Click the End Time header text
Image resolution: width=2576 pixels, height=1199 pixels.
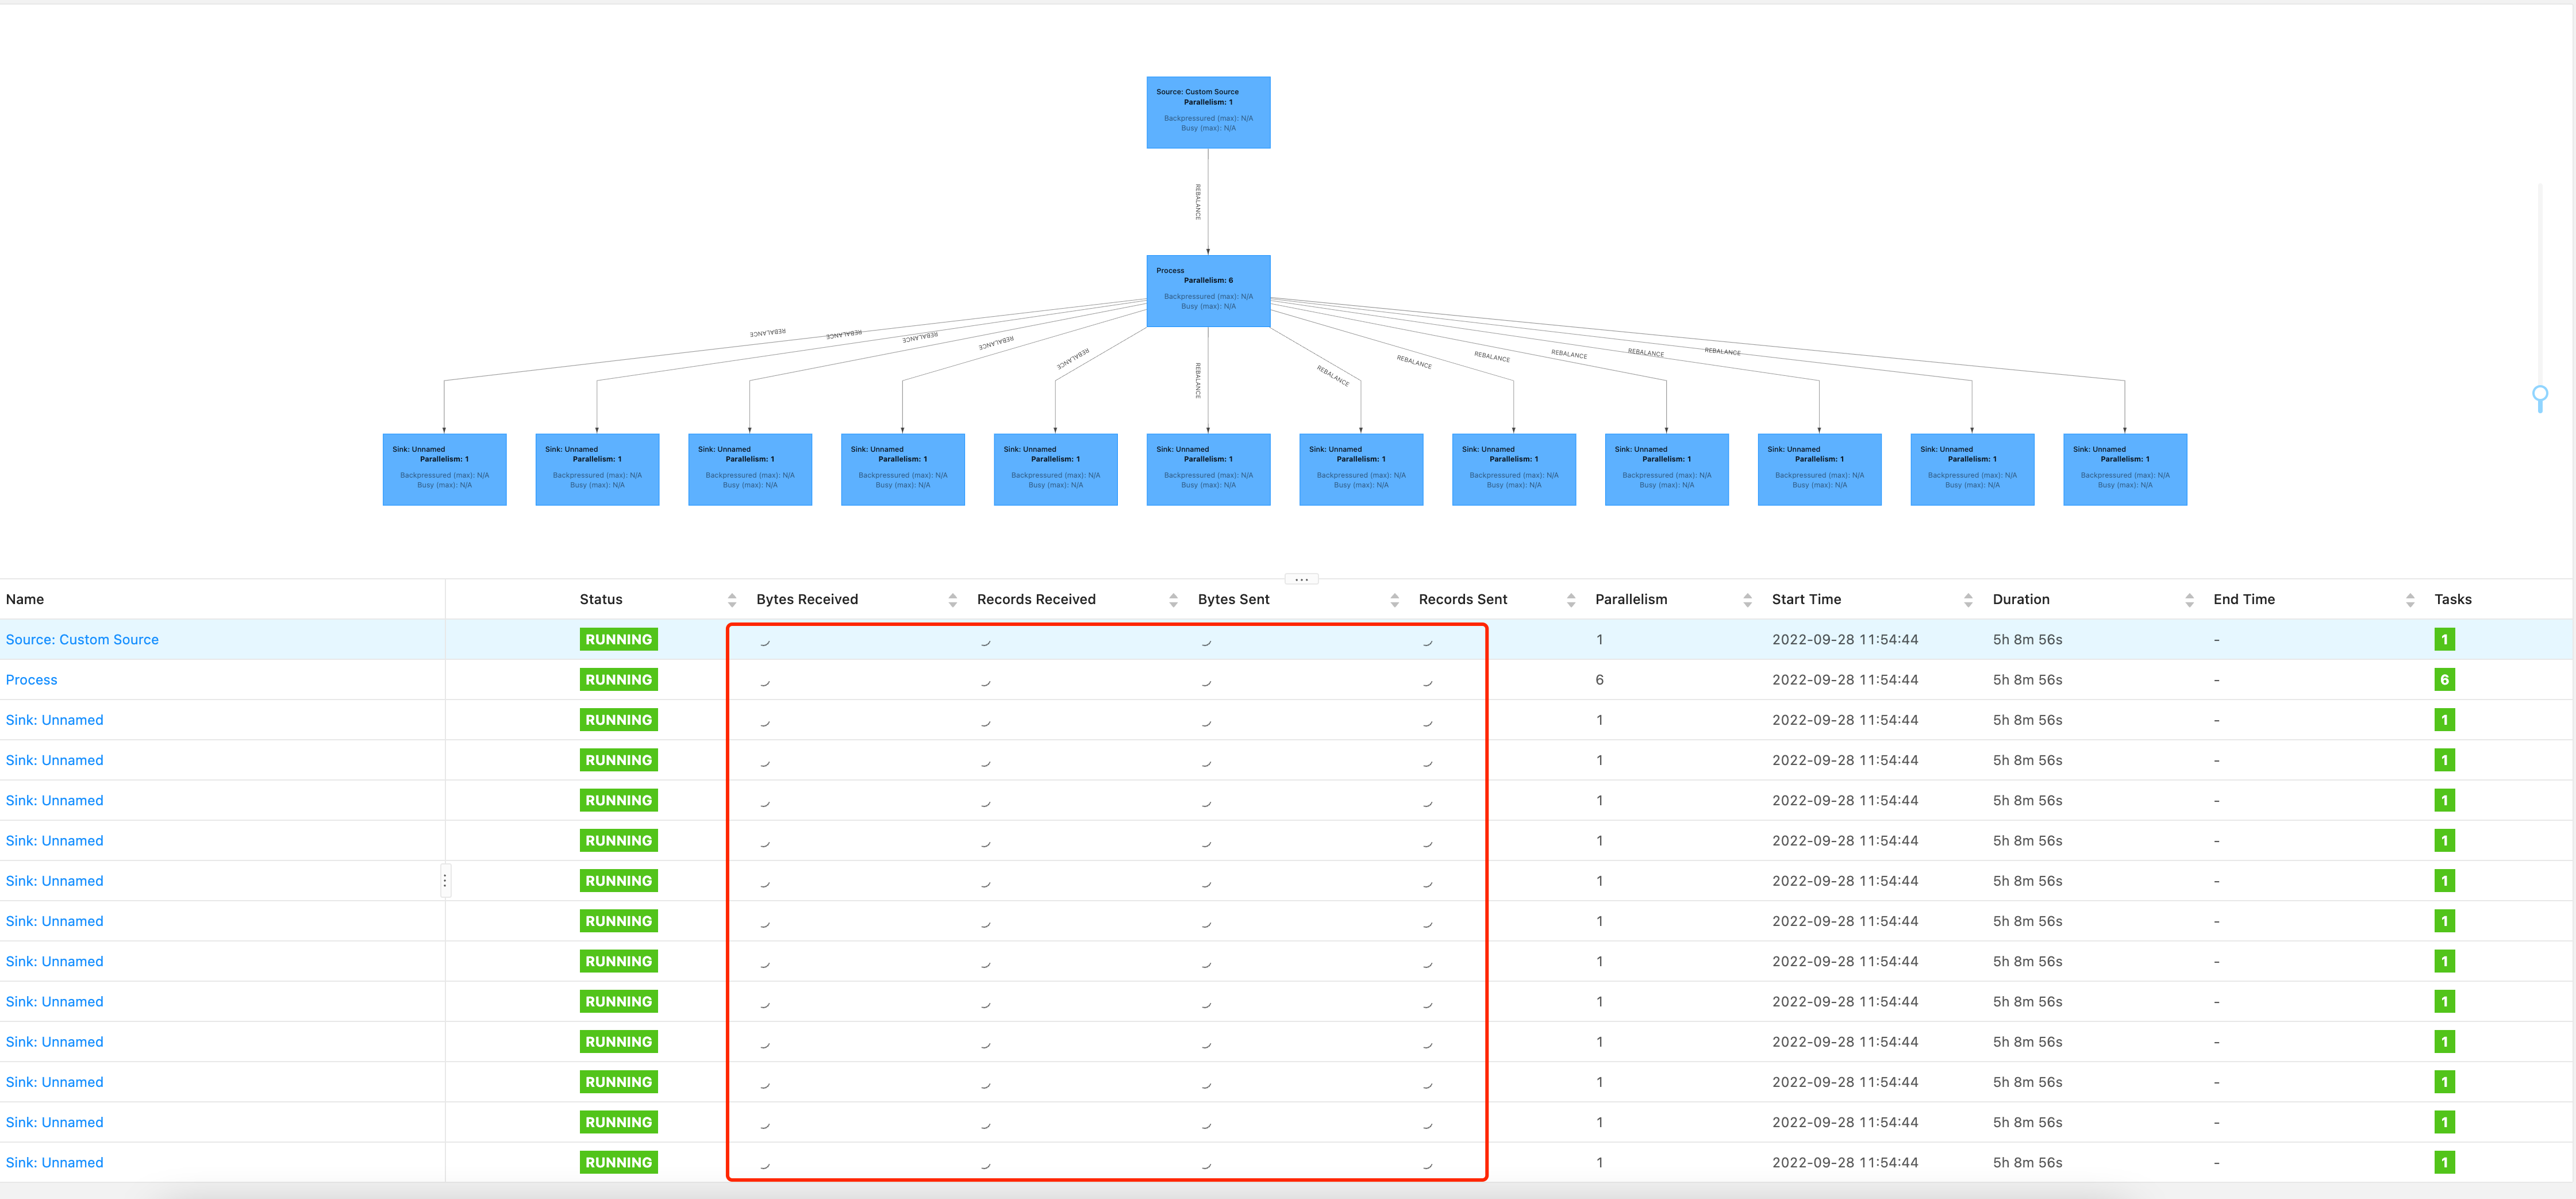[x=2244, y=600]
